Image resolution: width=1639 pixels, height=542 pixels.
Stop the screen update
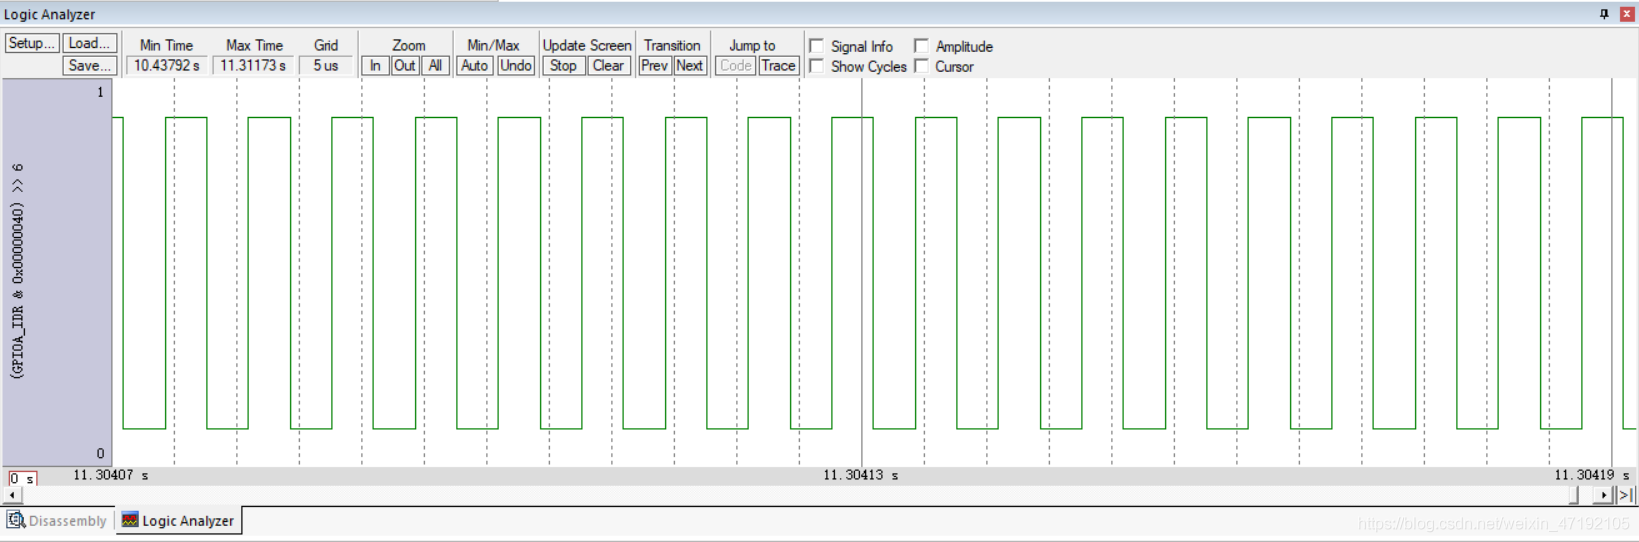click(564, 65)
